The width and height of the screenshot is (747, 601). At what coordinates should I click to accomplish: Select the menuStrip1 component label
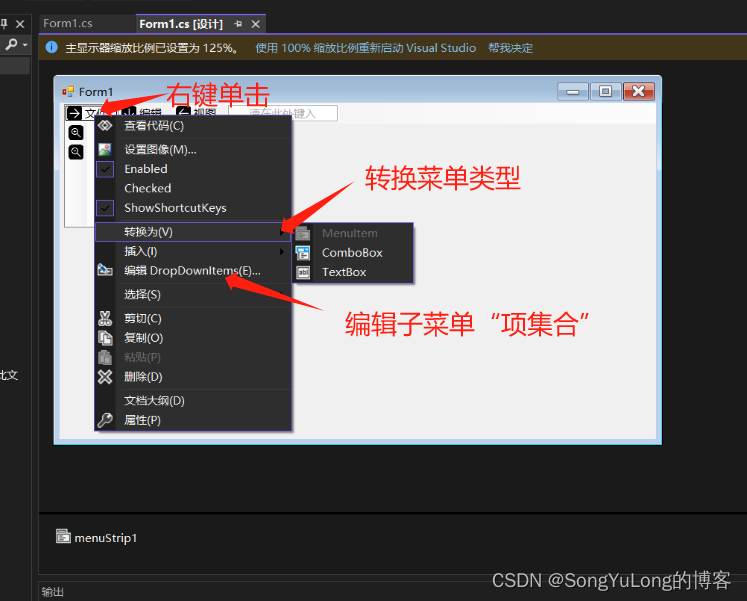pyautogui.click(x=106, y=538)
